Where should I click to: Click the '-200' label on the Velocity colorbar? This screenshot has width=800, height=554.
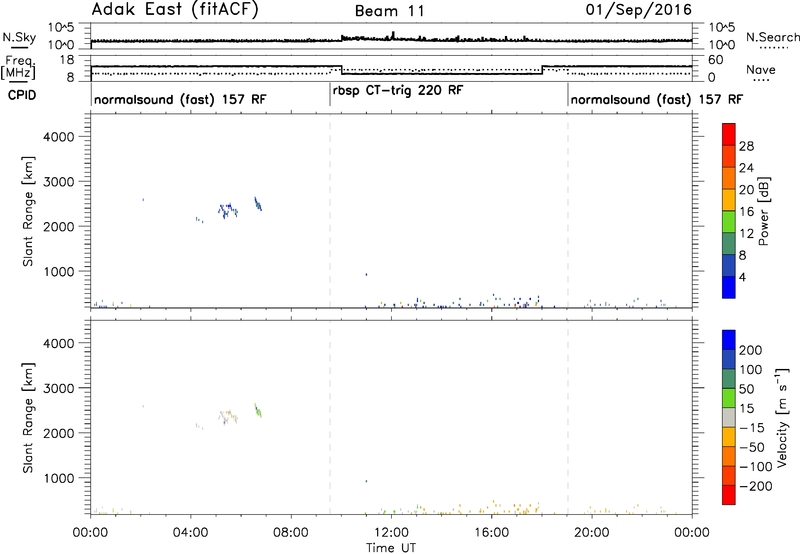click(756, 486)
